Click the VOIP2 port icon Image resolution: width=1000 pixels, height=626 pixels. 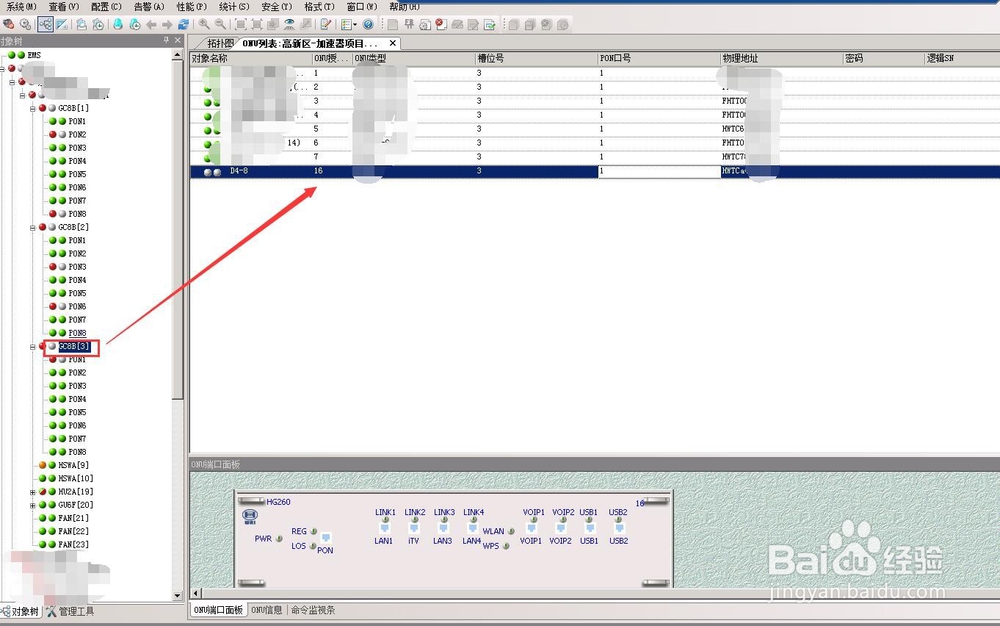coord(561,528)
